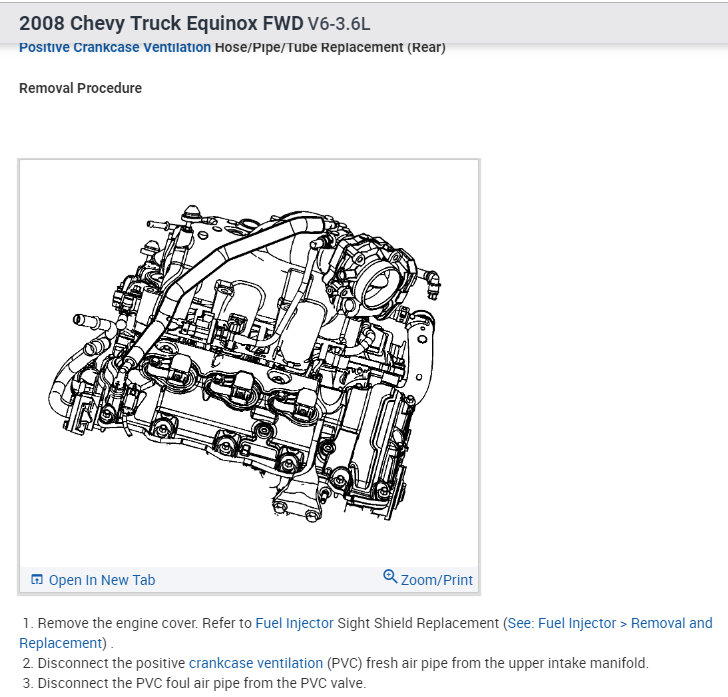
Task: Click the Zoom/Print magnifier icon
Action: pos(390,576)
